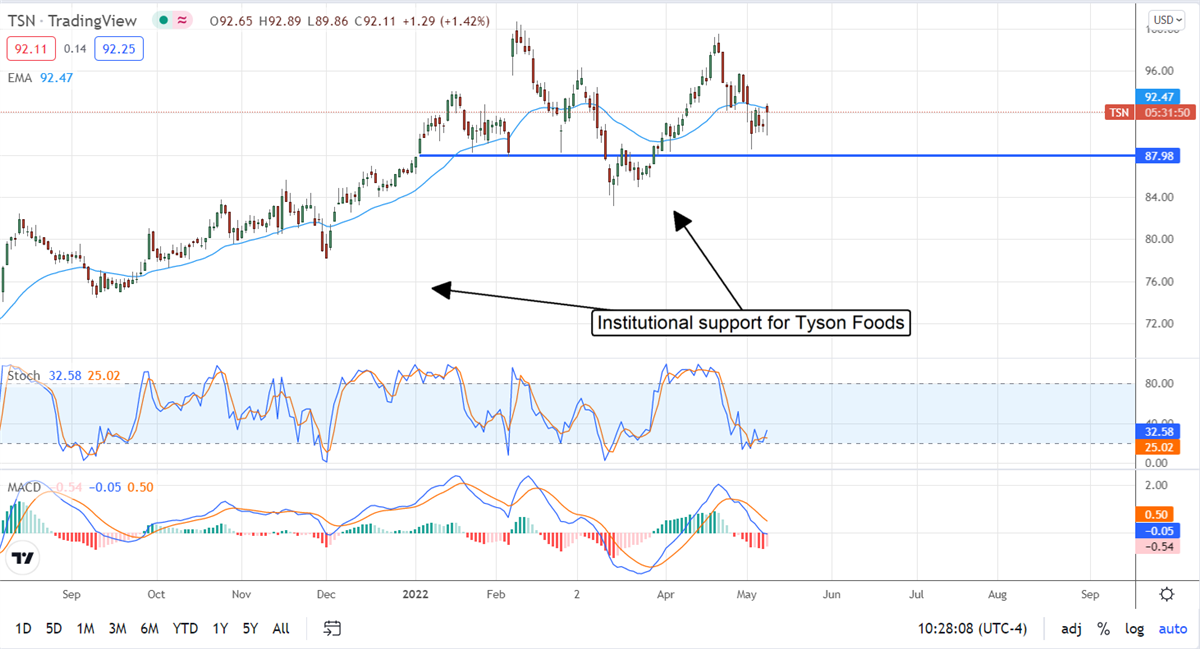Click the Jun label on time axis

pos(831,594)
